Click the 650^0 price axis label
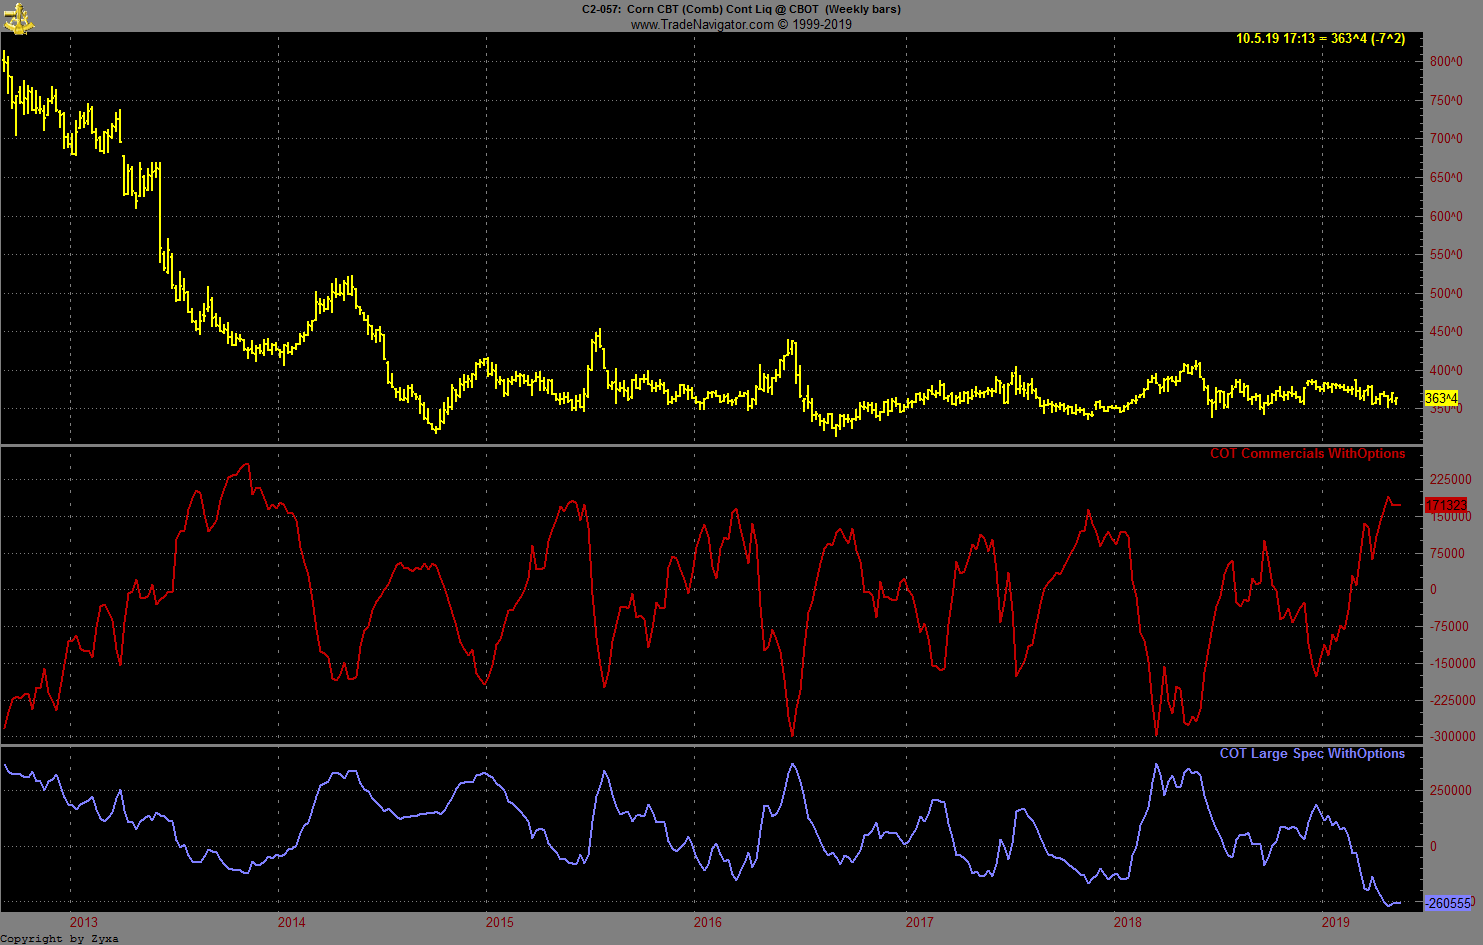 1446,178
